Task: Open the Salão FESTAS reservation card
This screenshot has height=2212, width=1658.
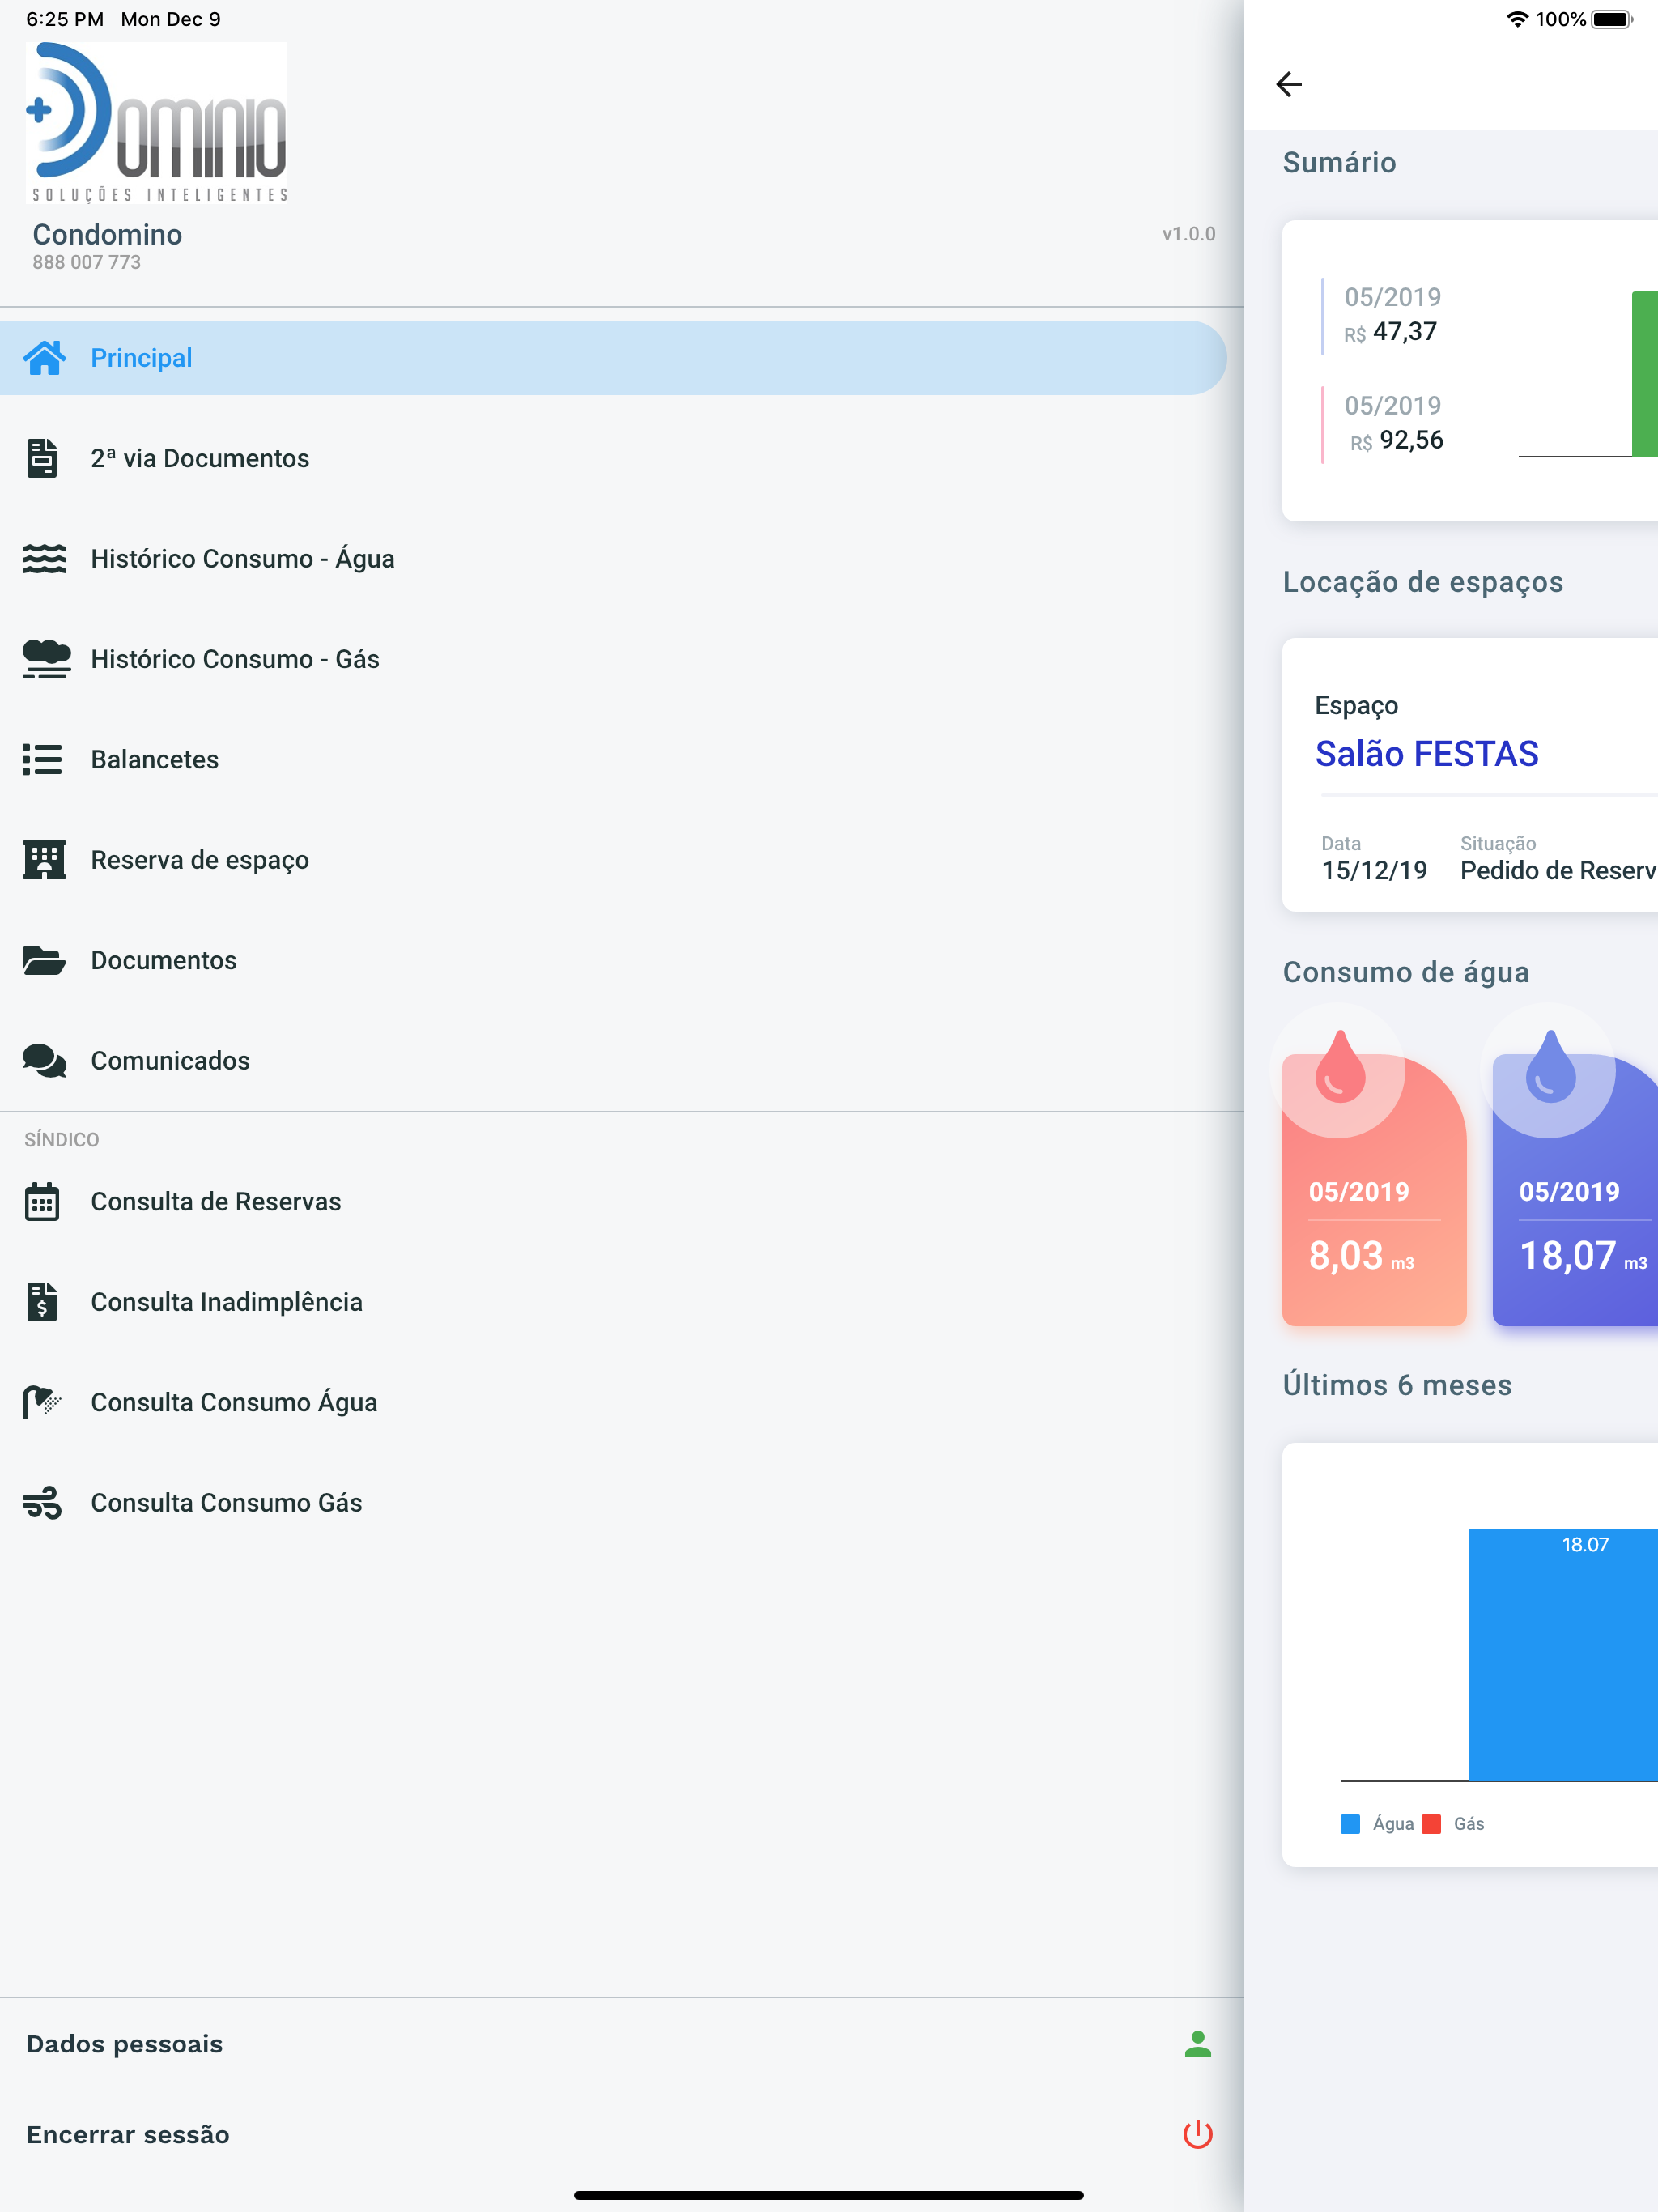Action: click(x=1470, y=775)
